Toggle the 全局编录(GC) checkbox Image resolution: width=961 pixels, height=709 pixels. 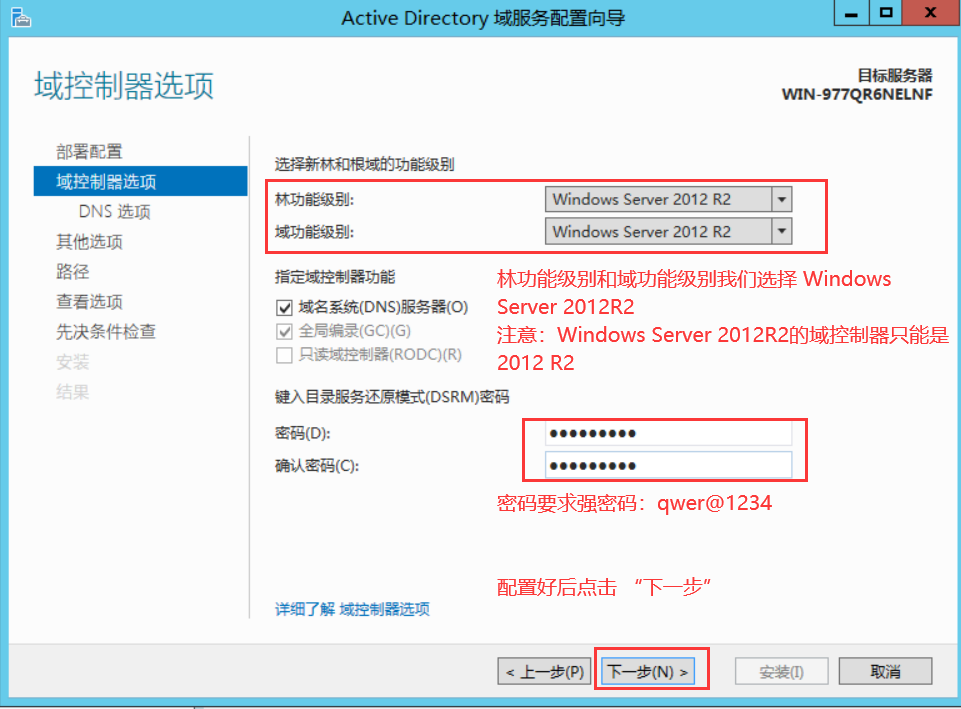point(284,332)
